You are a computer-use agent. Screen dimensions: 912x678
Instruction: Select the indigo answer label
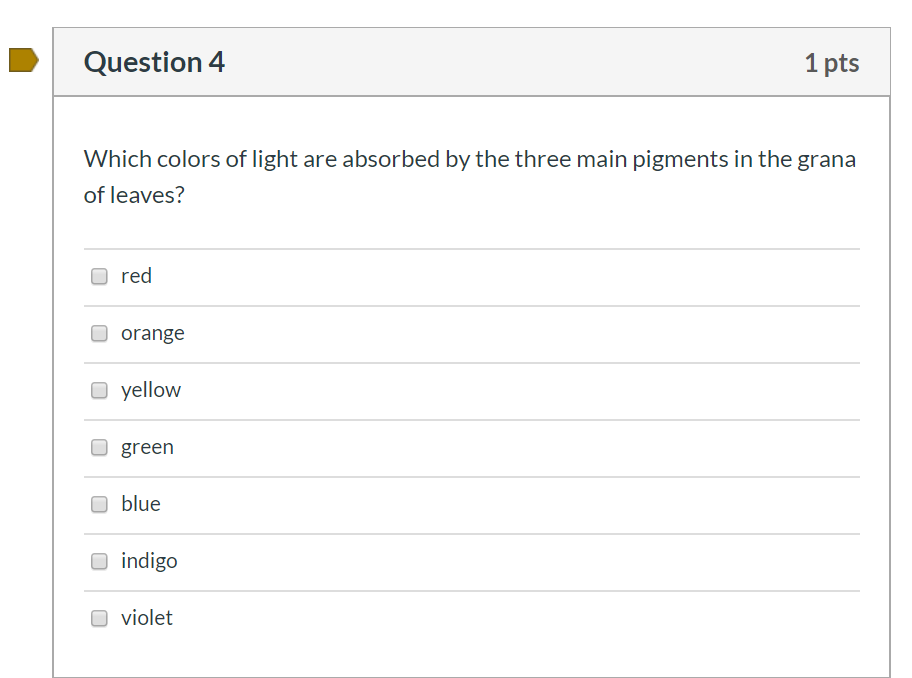pyautogui.click(x=148, y=561)
